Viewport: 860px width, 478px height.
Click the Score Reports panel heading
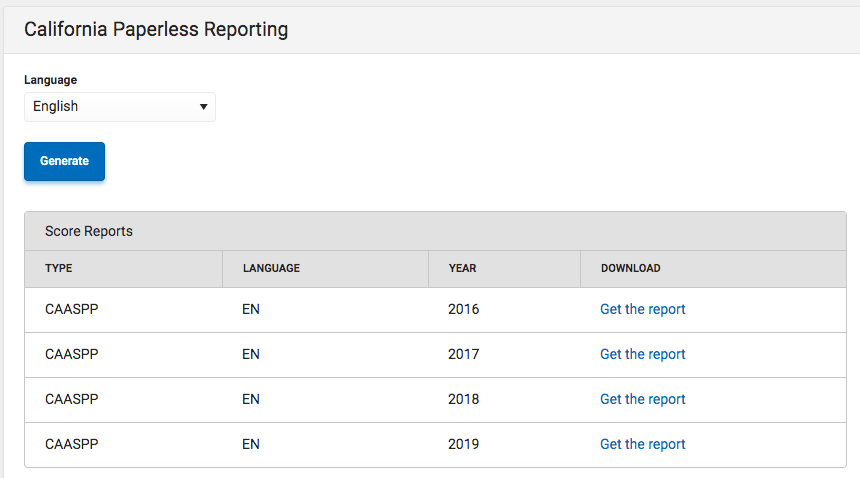point(89,231)
